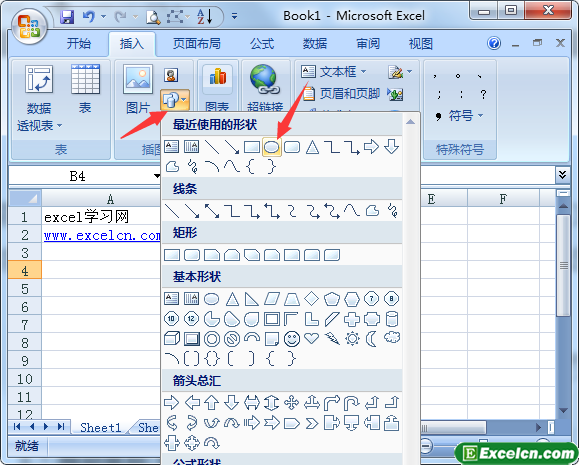The height and width of the screenshot is (465, 579).
Task: Open the Name Box dropdown arrow
Action: click(157, 176)
